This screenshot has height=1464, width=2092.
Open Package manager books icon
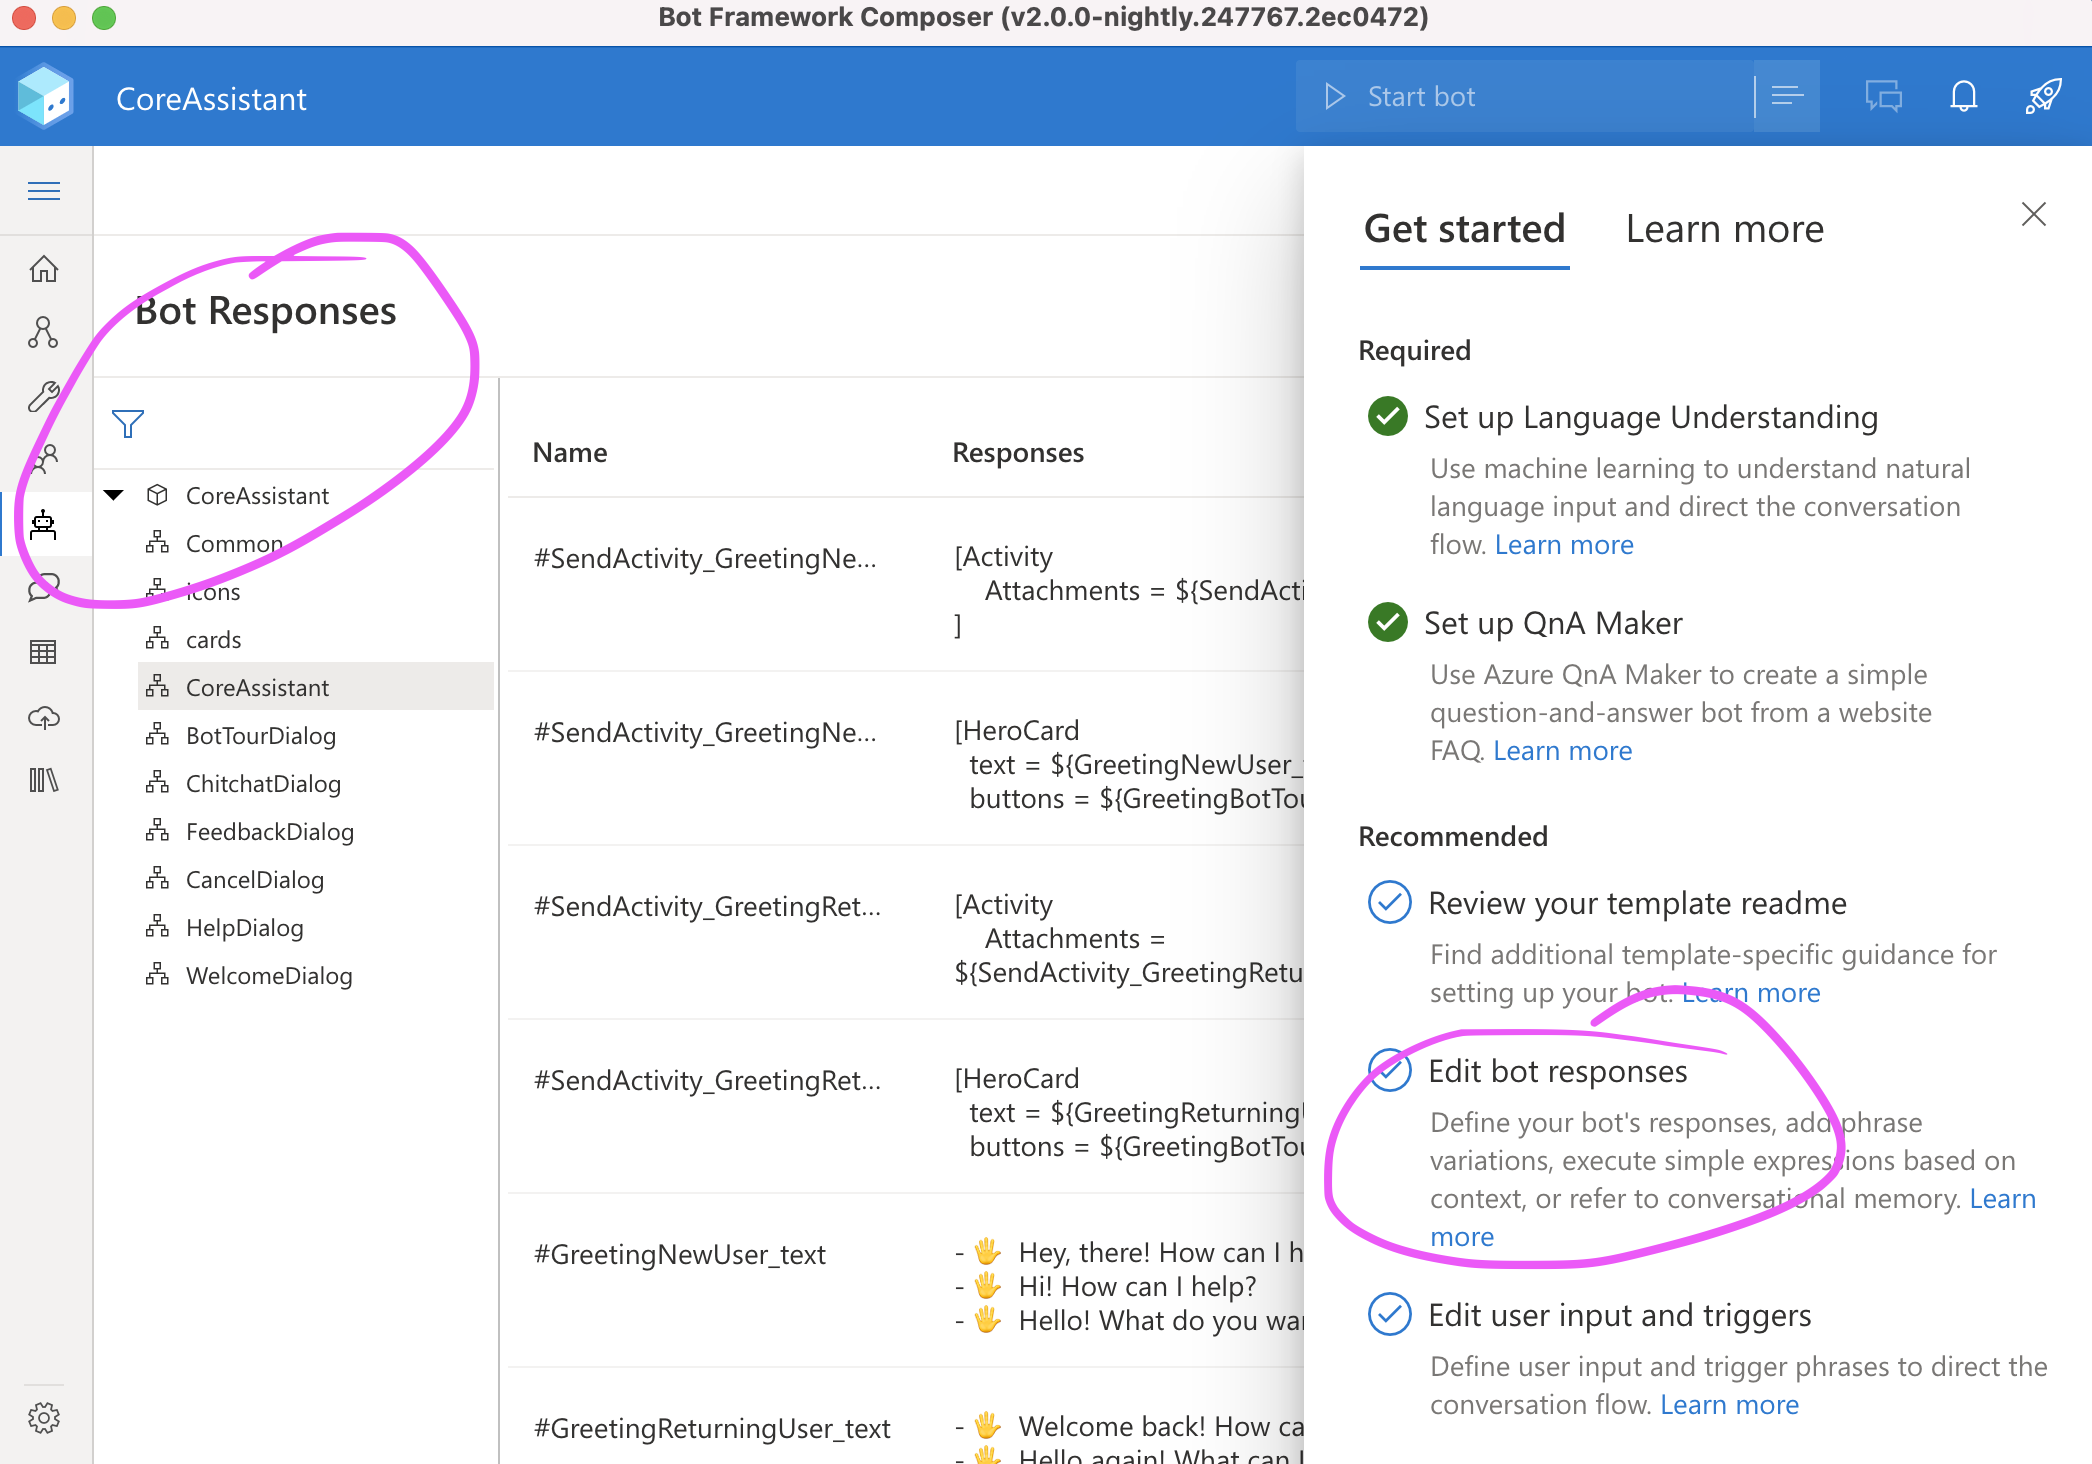[x=44, y=780]
